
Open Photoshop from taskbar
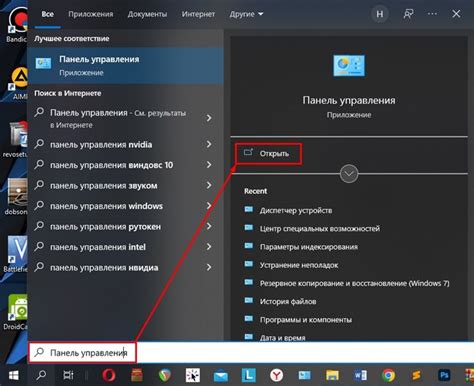pos(444,375)
